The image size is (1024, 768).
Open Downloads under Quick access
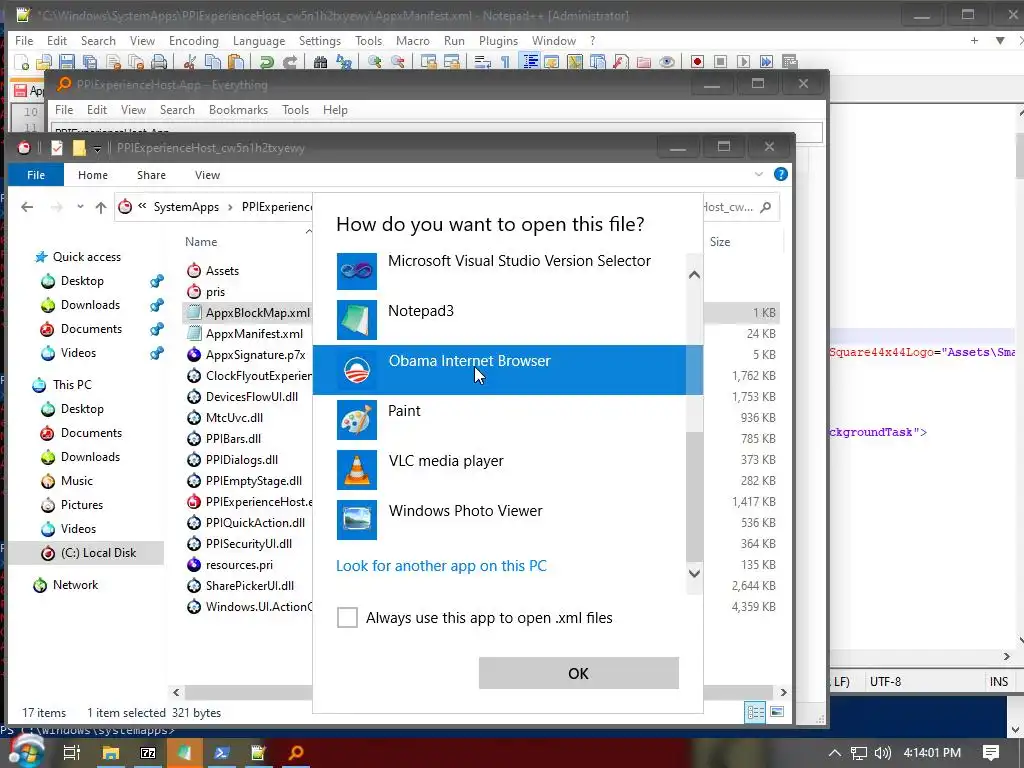(90, 305)
